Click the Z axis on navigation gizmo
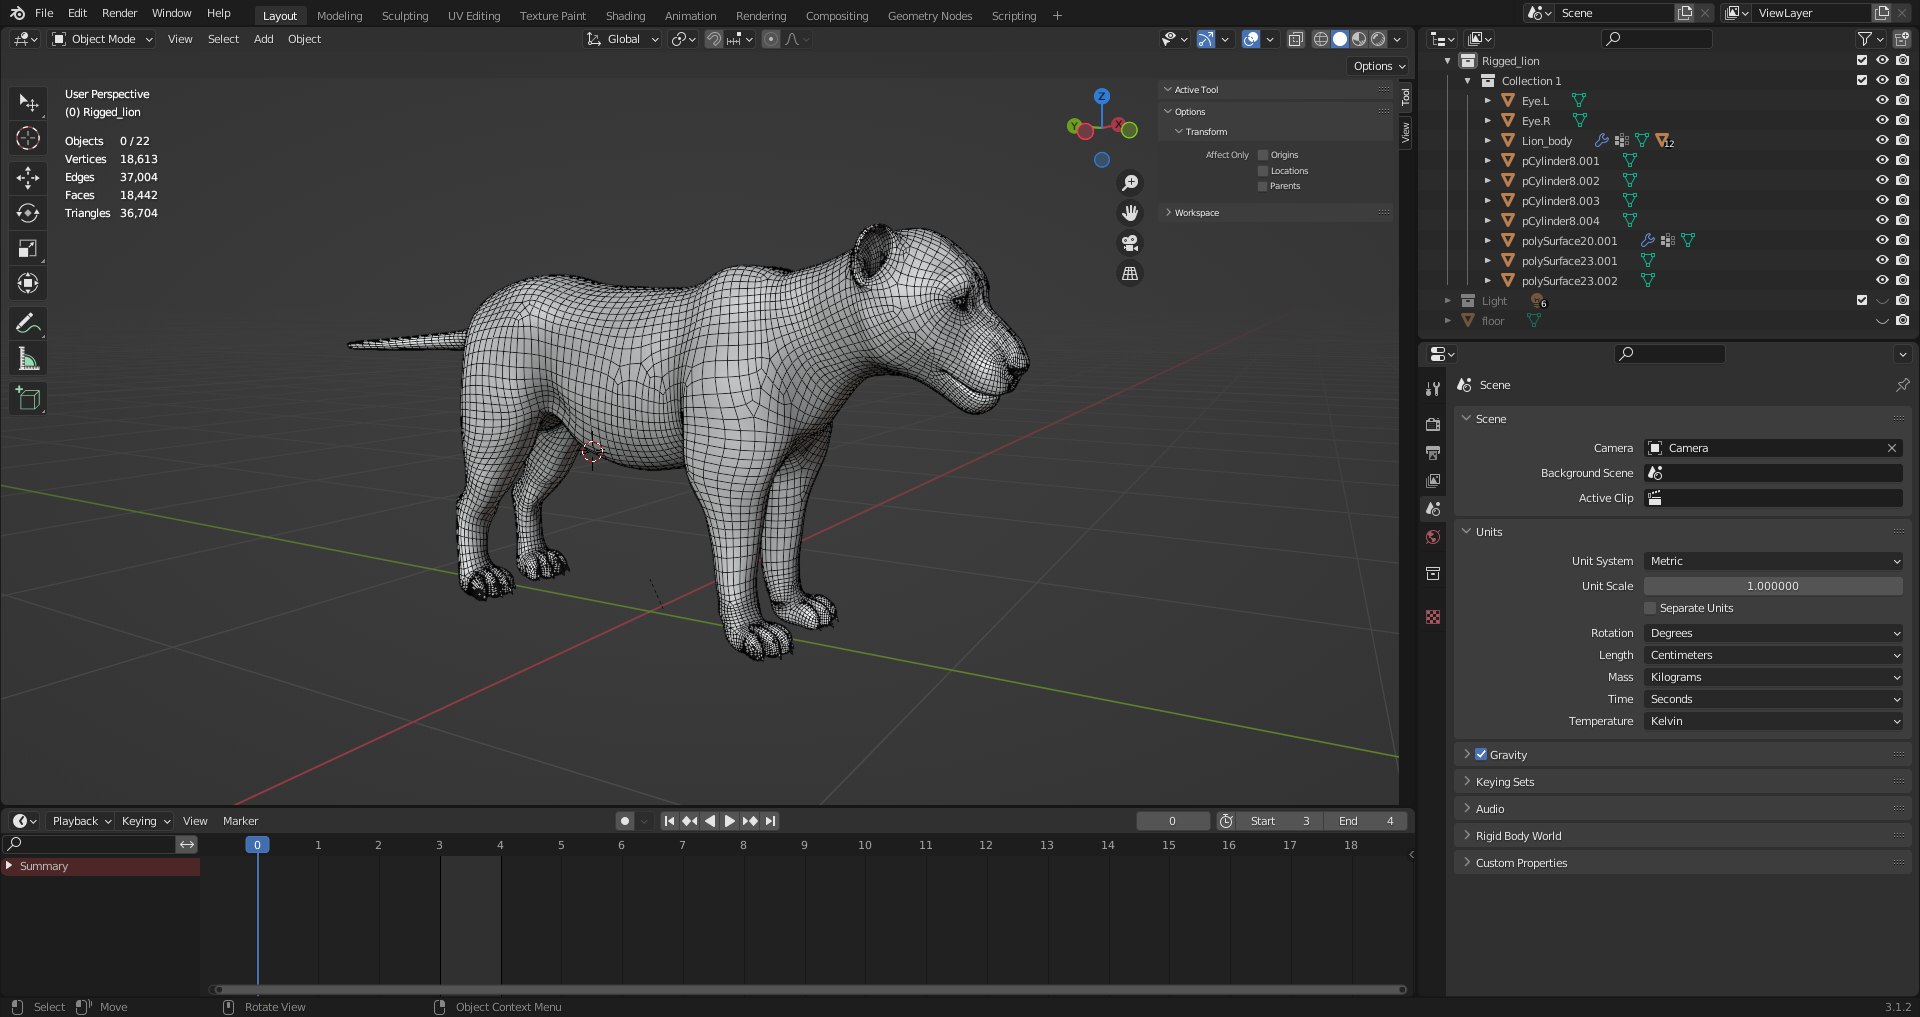The image size is (1920, 1017). (x=1101, y=96)
